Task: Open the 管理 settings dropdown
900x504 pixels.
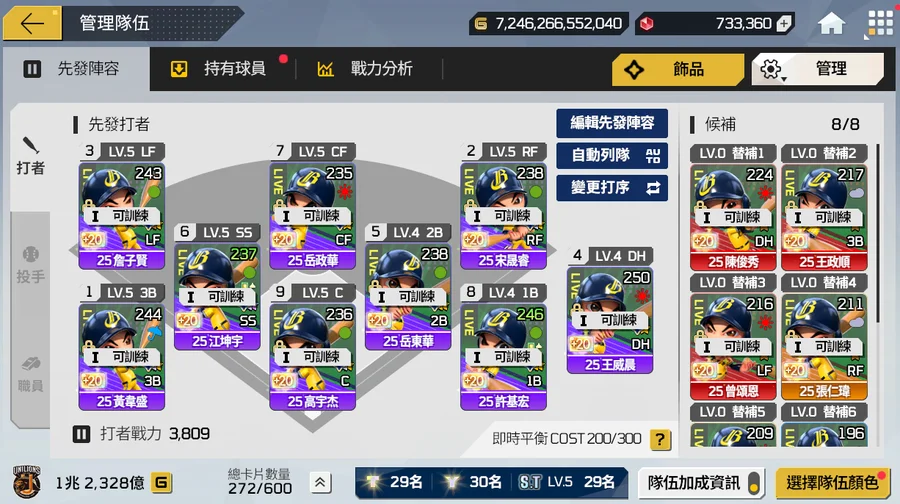Action: coord(817,69)
